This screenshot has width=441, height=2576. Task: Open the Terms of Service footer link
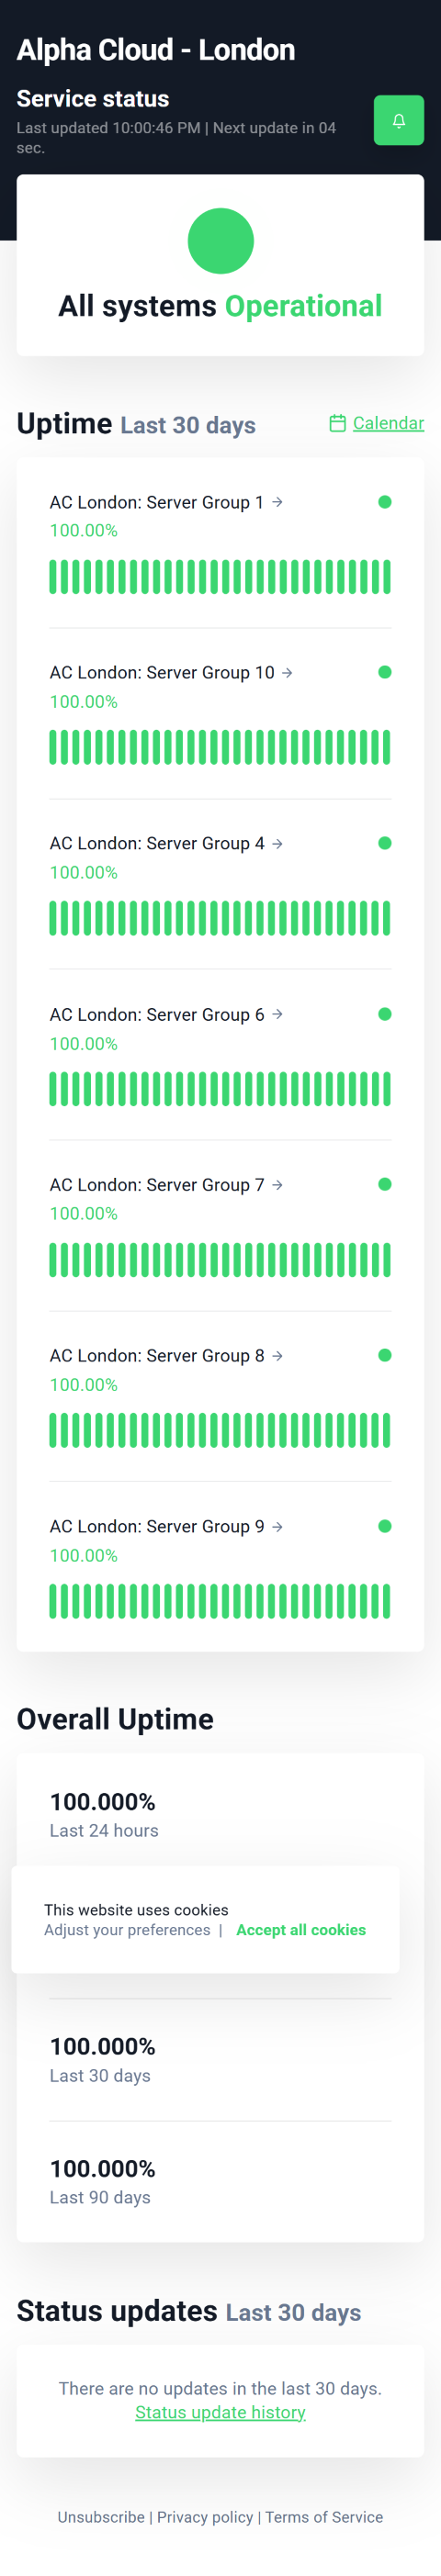(324, 2517)
